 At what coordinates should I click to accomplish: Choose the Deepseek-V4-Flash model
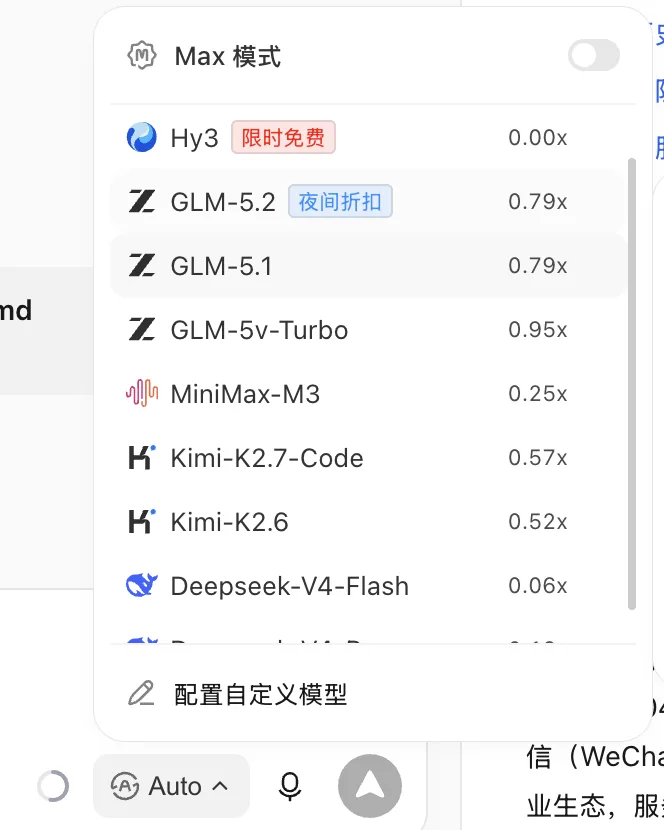368,586
